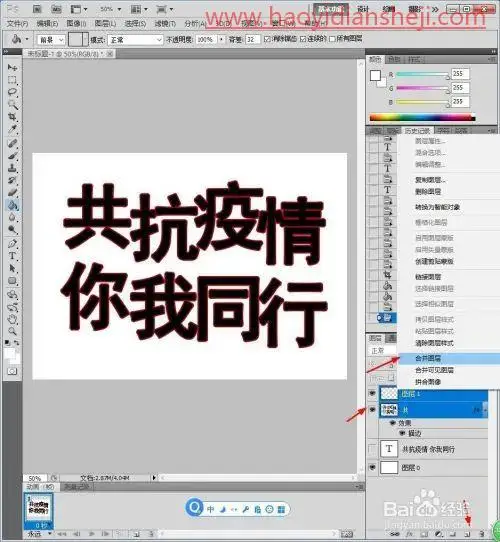The height and width of the screenshot is (542, 500).
Task: Open the 前景 fill source dropdown
Action: point(51,40)
